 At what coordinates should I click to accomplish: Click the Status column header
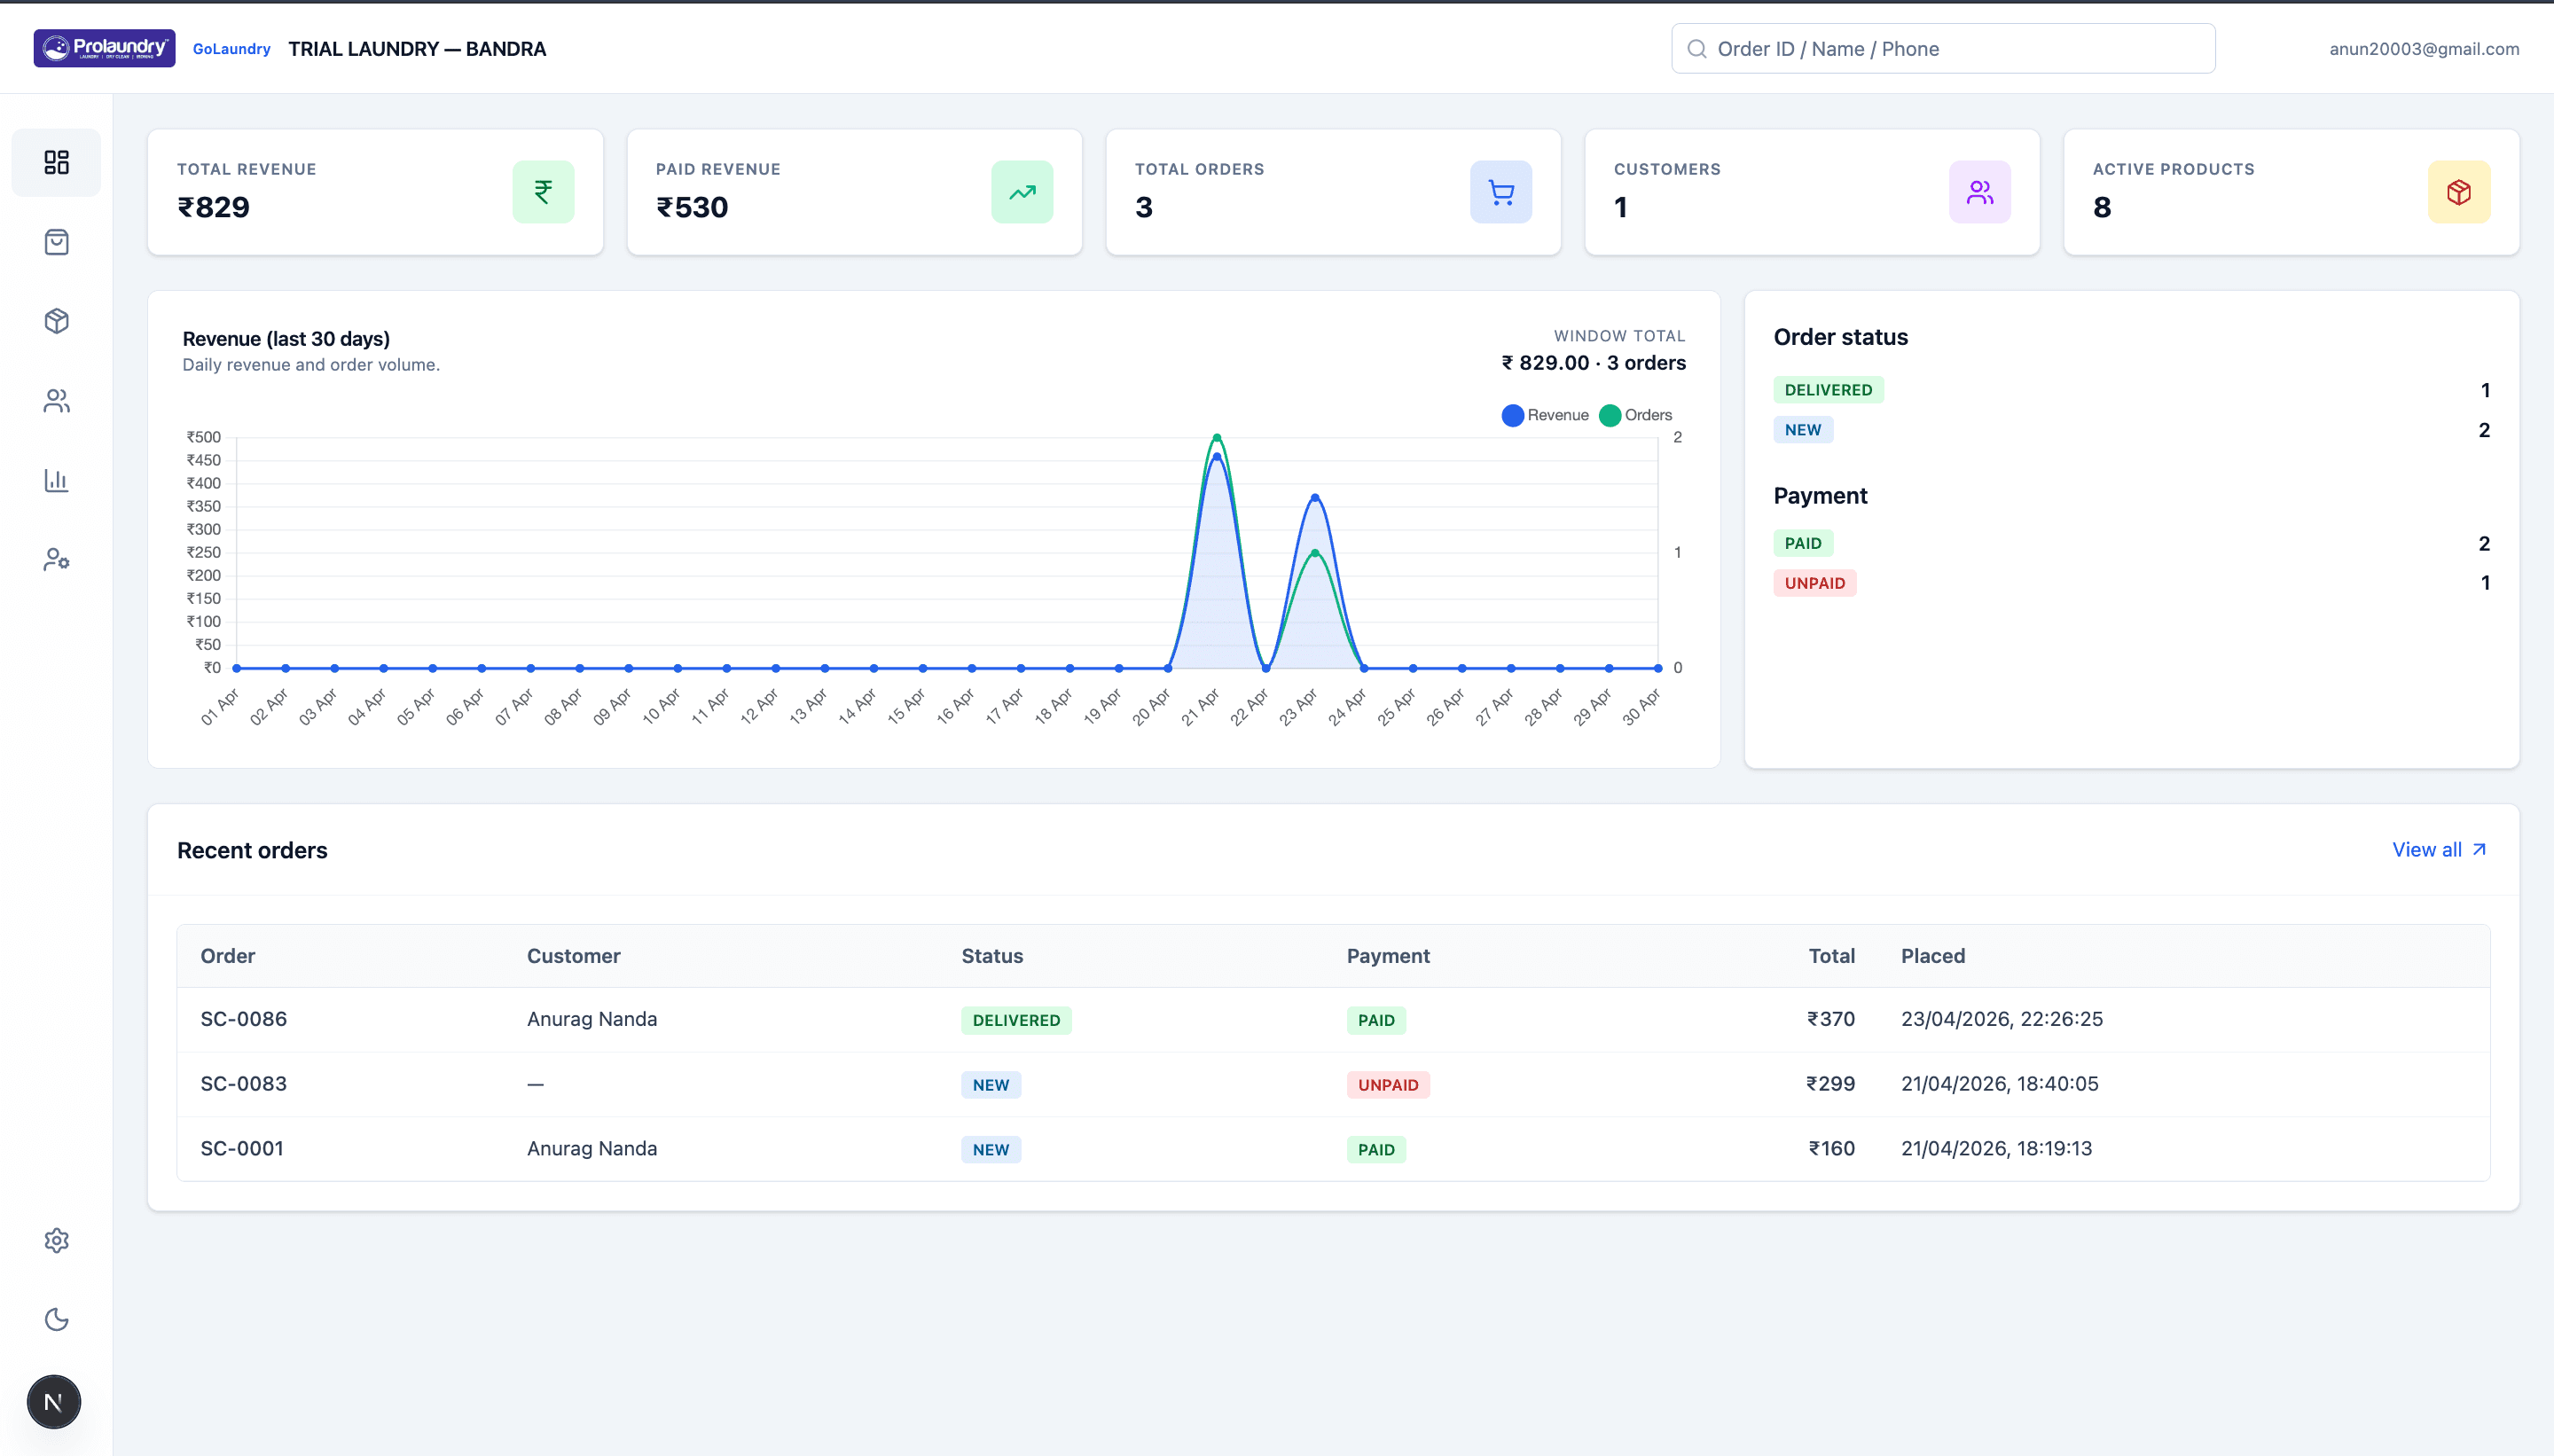click(x=992, y=956)
